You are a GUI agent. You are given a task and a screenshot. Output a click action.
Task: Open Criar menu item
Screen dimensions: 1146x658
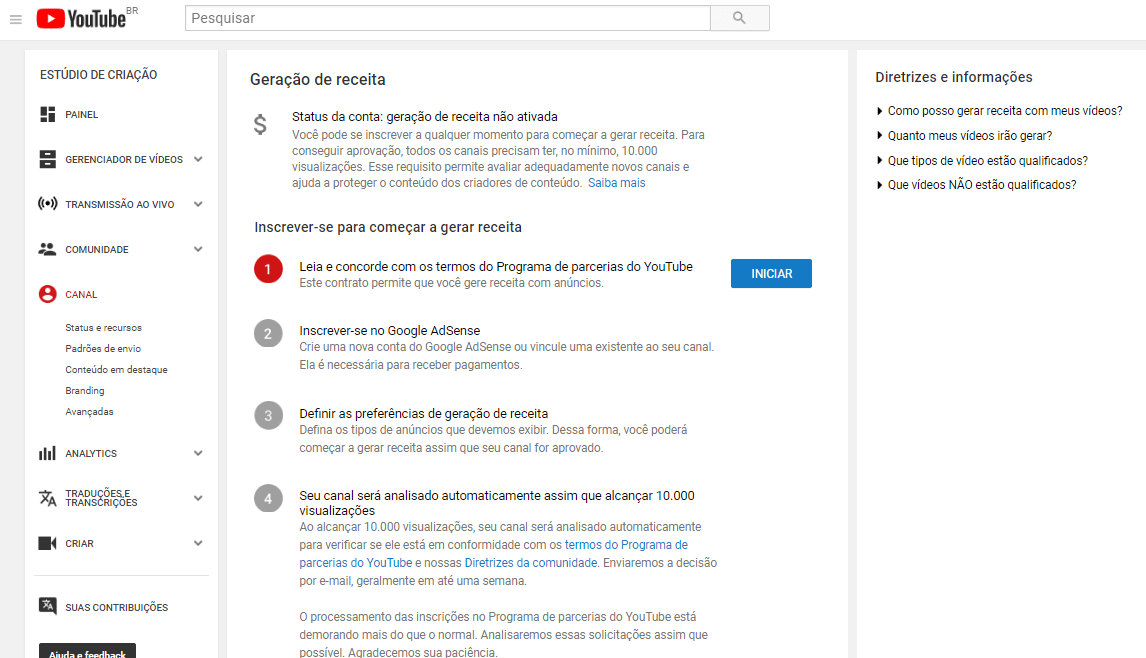tap(79, 544)
